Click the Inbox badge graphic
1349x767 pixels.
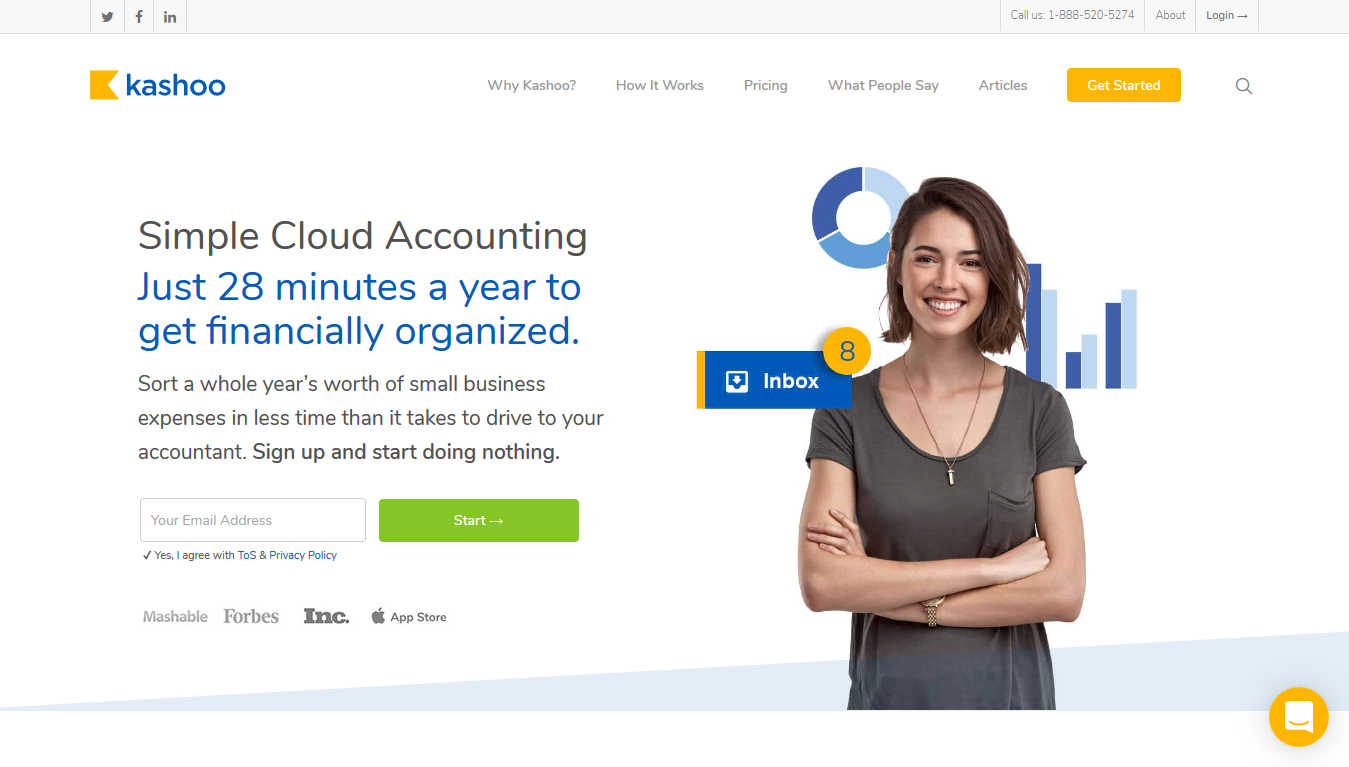coord(774,380)
